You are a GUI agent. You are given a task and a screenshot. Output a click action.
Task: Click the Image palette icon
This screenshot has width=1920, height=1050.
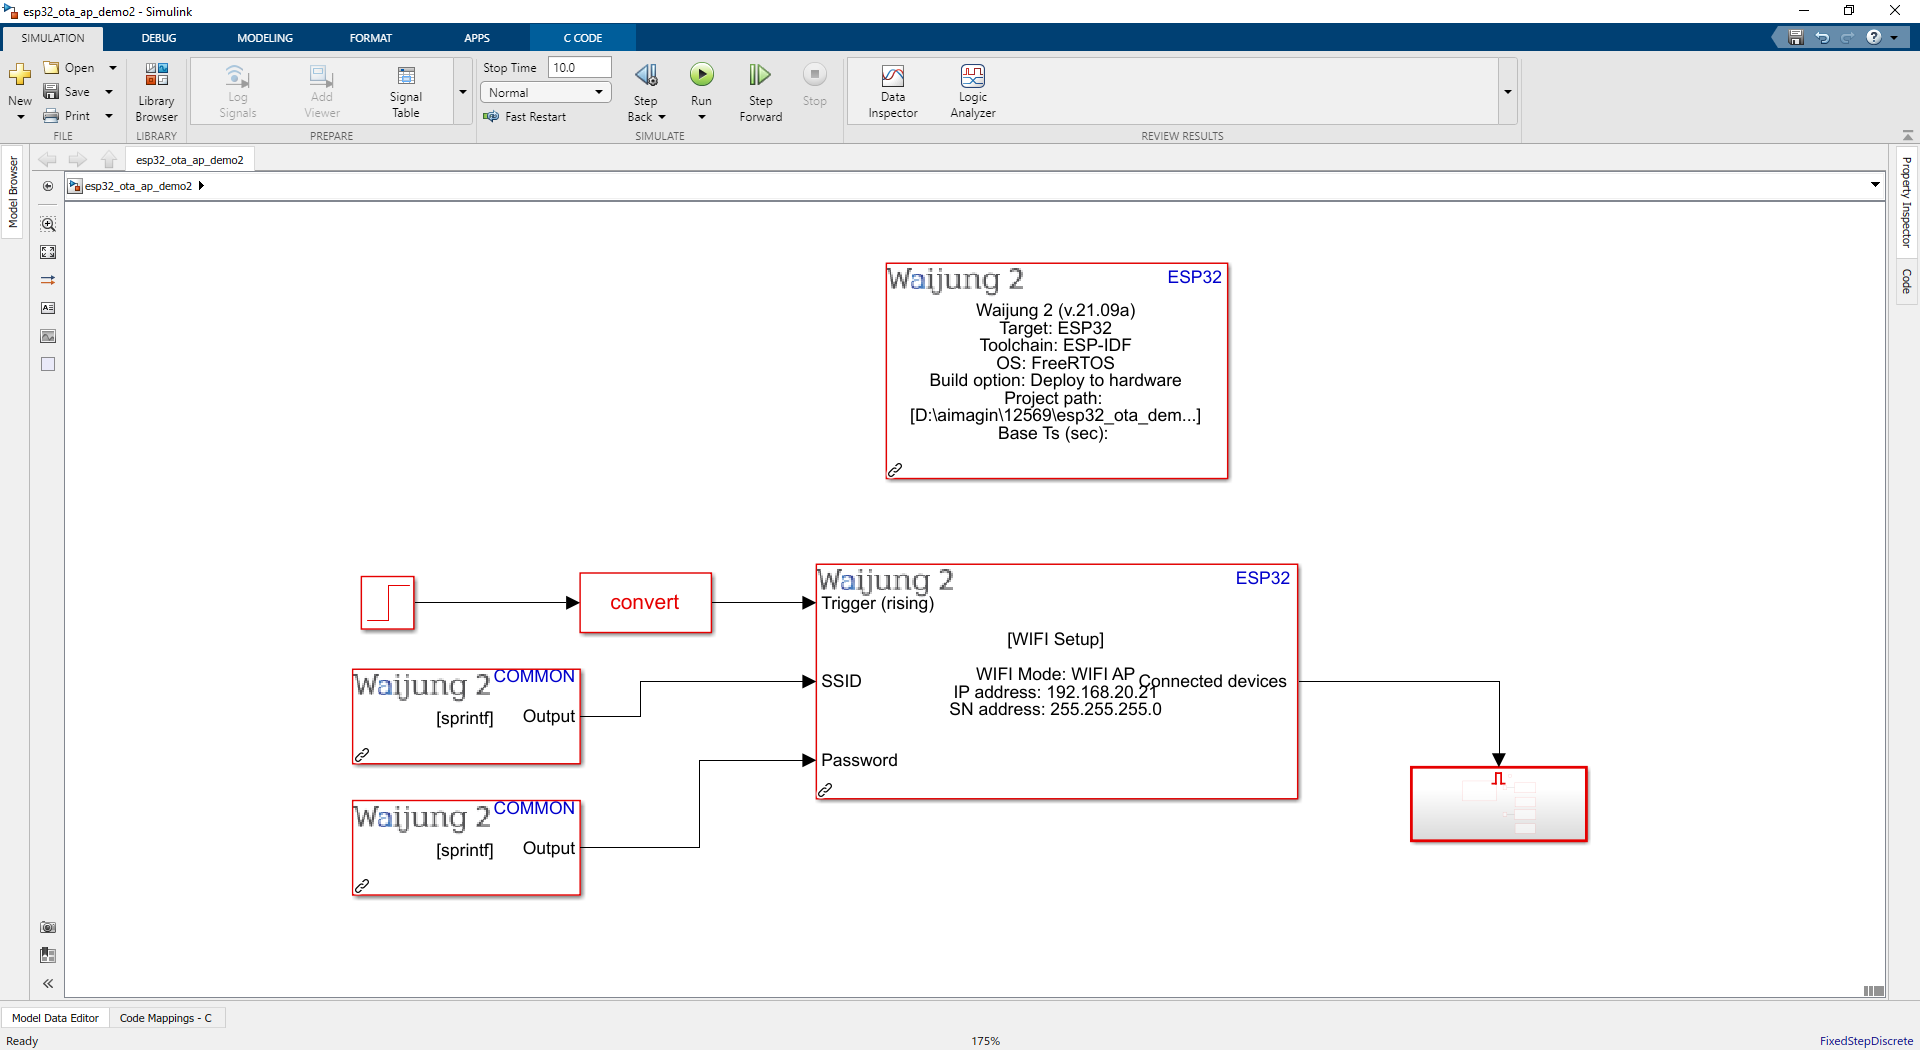(48, 336)
